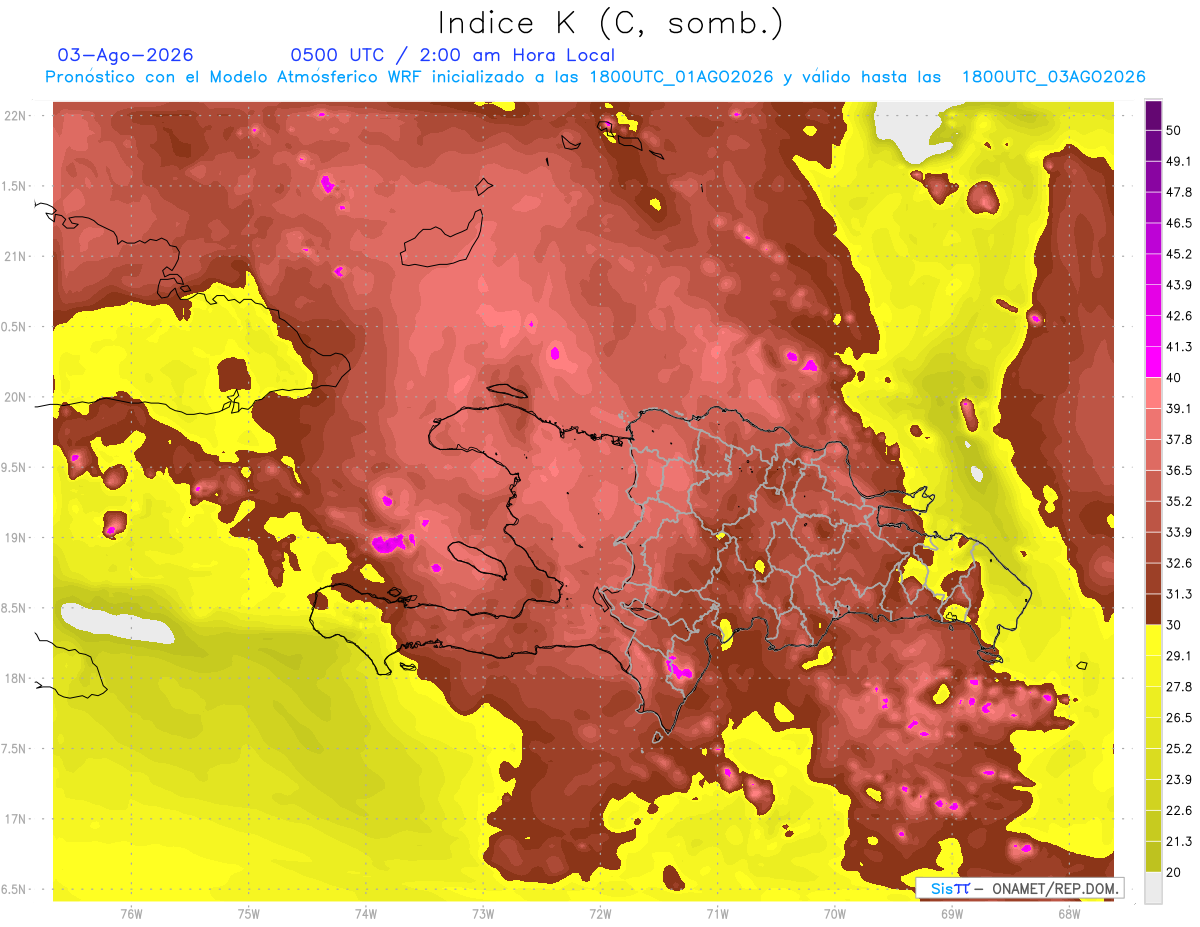This screenshot has height=927, width=1200.
Task: Click legend value '33.9'
Action: pyautogui.click(x=1179, y=533)
